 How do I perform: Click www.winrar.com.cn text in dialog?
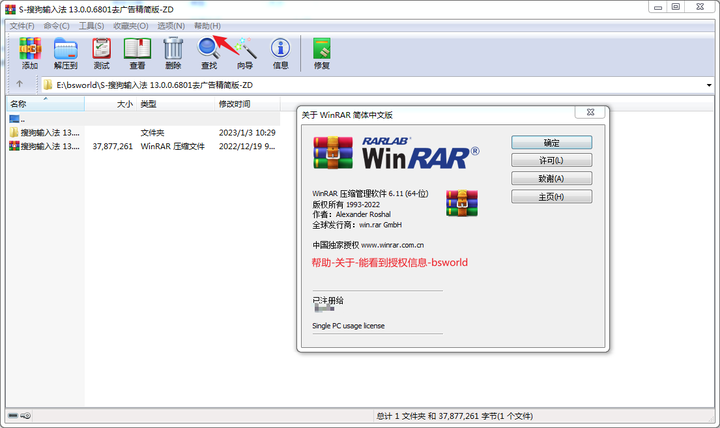point(393,245)
